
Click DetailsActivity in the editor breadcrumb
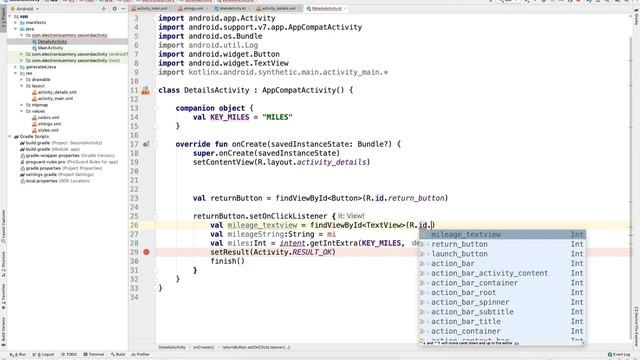[x=172, y=347]
